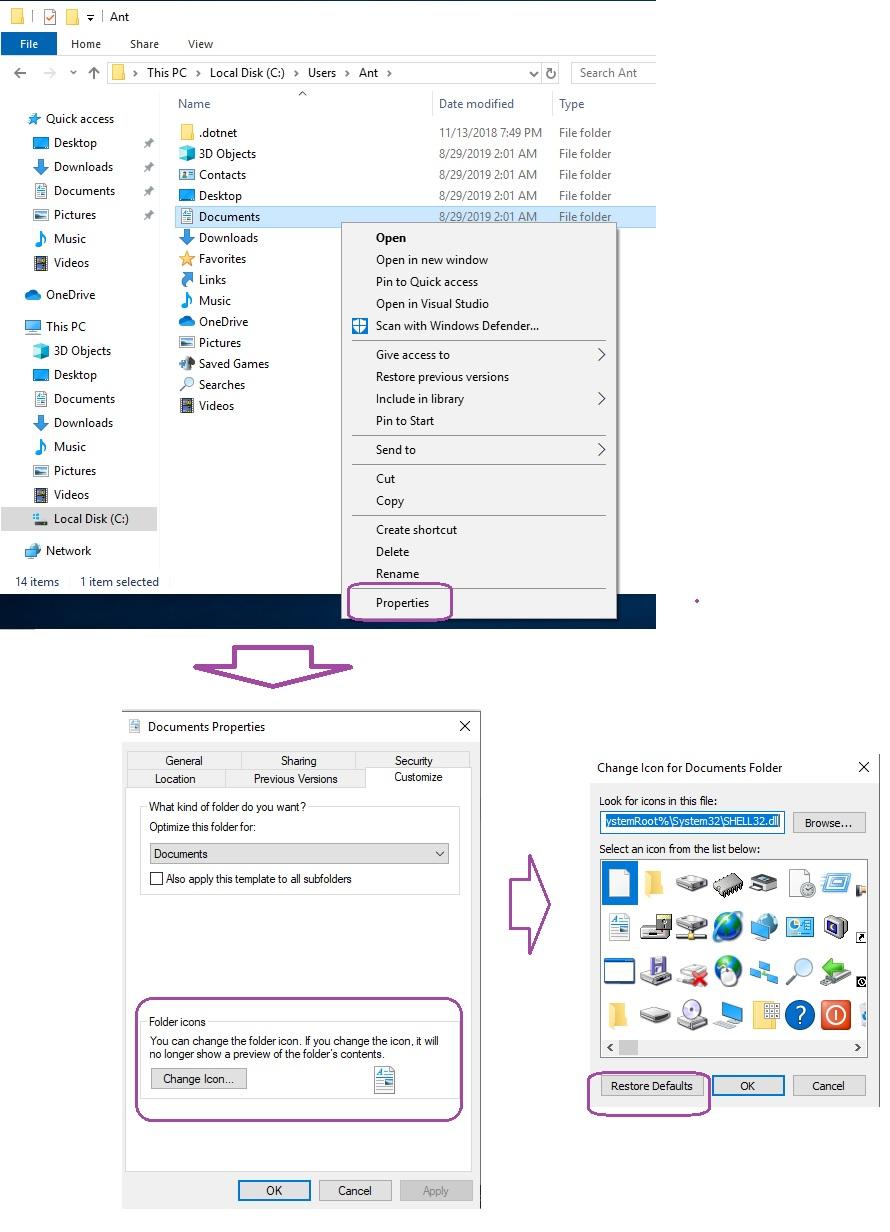Image resolution: width=890 pixels, height=1232 pixels.
Task: Click the Browse button
Action: [x=829, y=823]
